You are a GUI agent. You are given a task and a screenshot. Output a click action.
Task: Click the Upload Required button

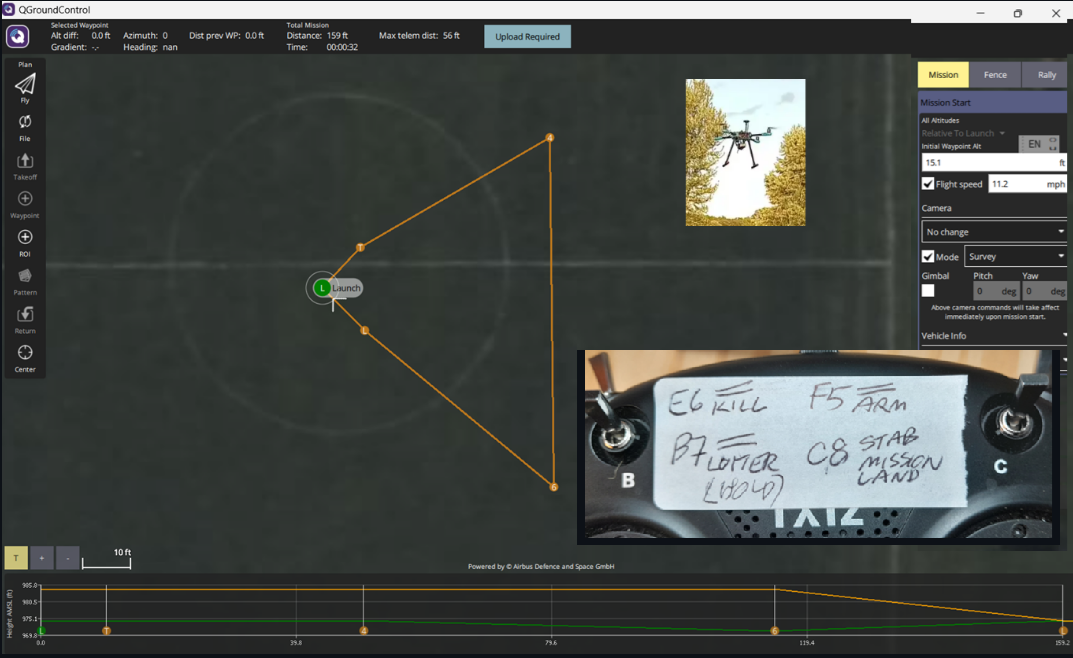(527, 35)
